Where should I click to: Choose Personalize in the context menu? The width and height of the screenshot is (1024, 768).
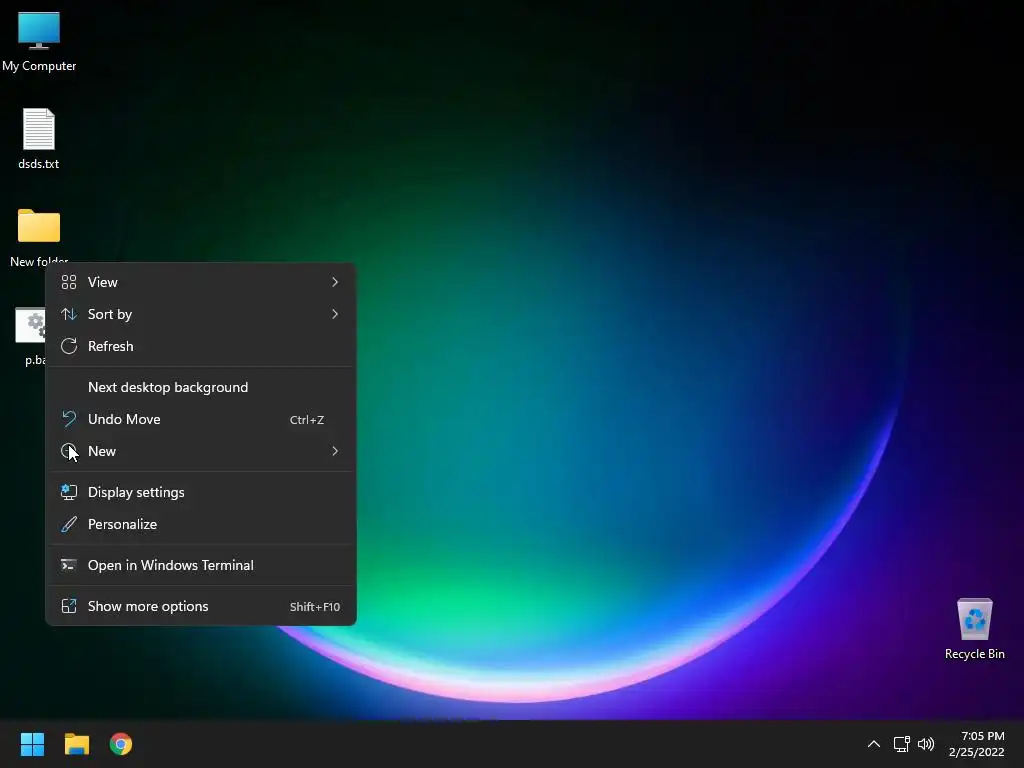click(200, 524)
